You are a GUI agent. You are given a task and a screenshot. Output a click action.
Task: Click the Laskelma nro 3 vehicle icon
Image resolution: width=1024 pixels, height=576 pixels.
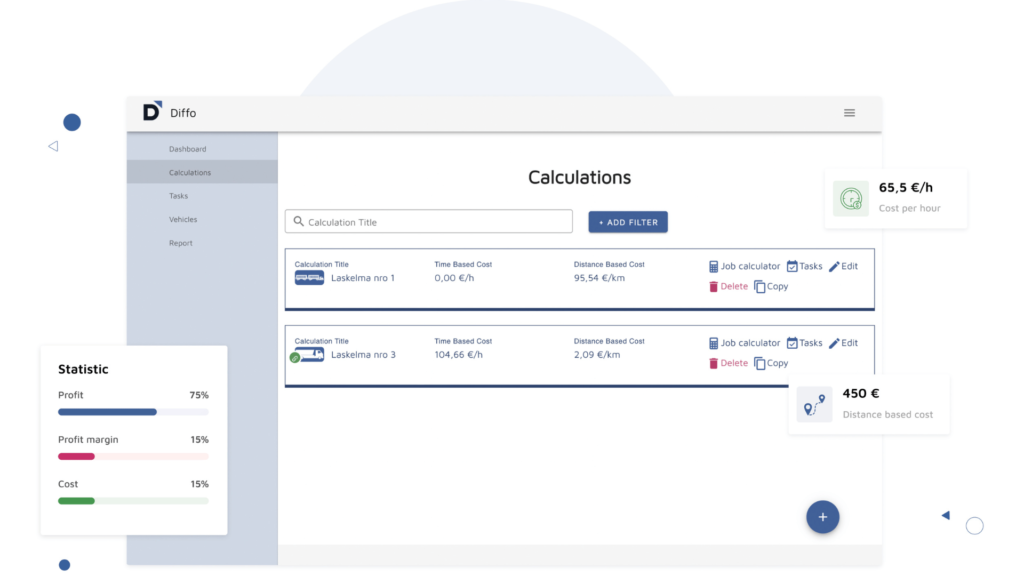pyautogui.click(x=308, y=355)
